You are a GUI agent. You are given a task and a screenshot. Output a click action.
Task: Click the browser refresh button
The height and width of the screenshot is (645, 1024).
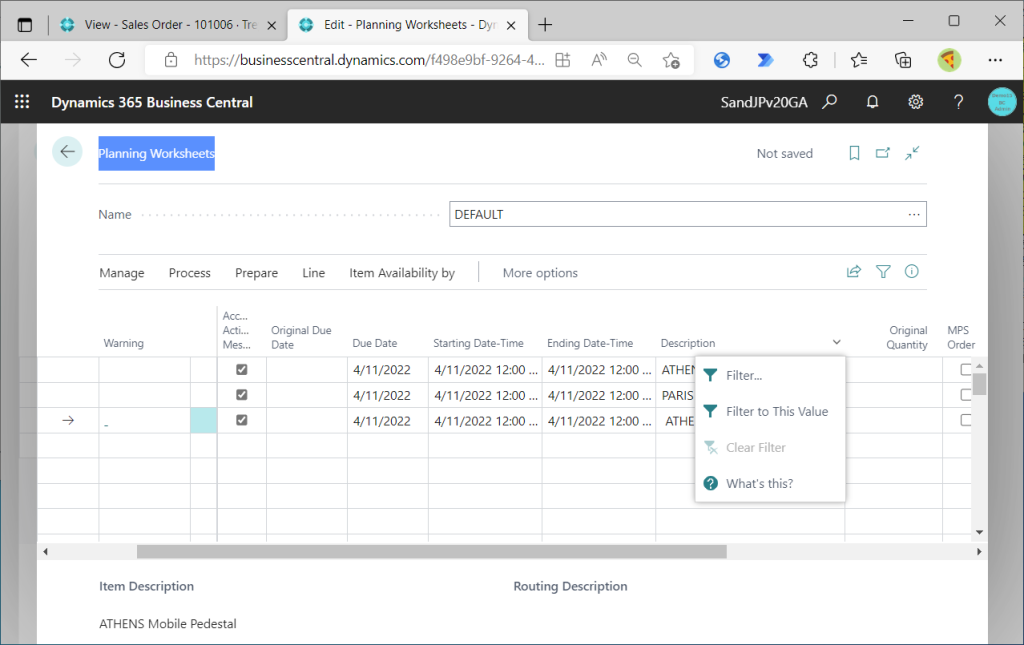117,60
